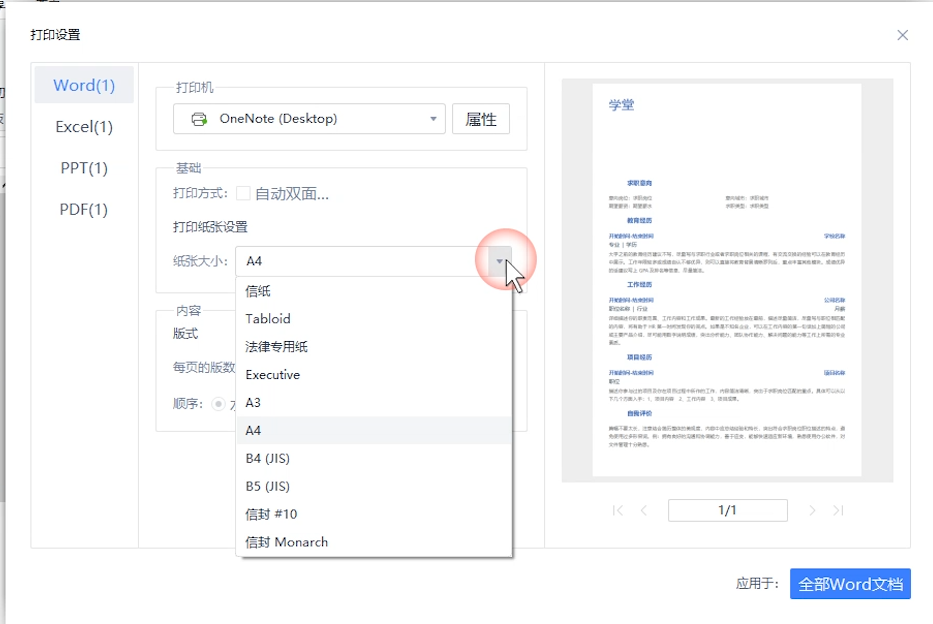
Task: Click the printer icon beside OneNote (Desktop)
Action: pyautogui.click(x=199, y=119)
